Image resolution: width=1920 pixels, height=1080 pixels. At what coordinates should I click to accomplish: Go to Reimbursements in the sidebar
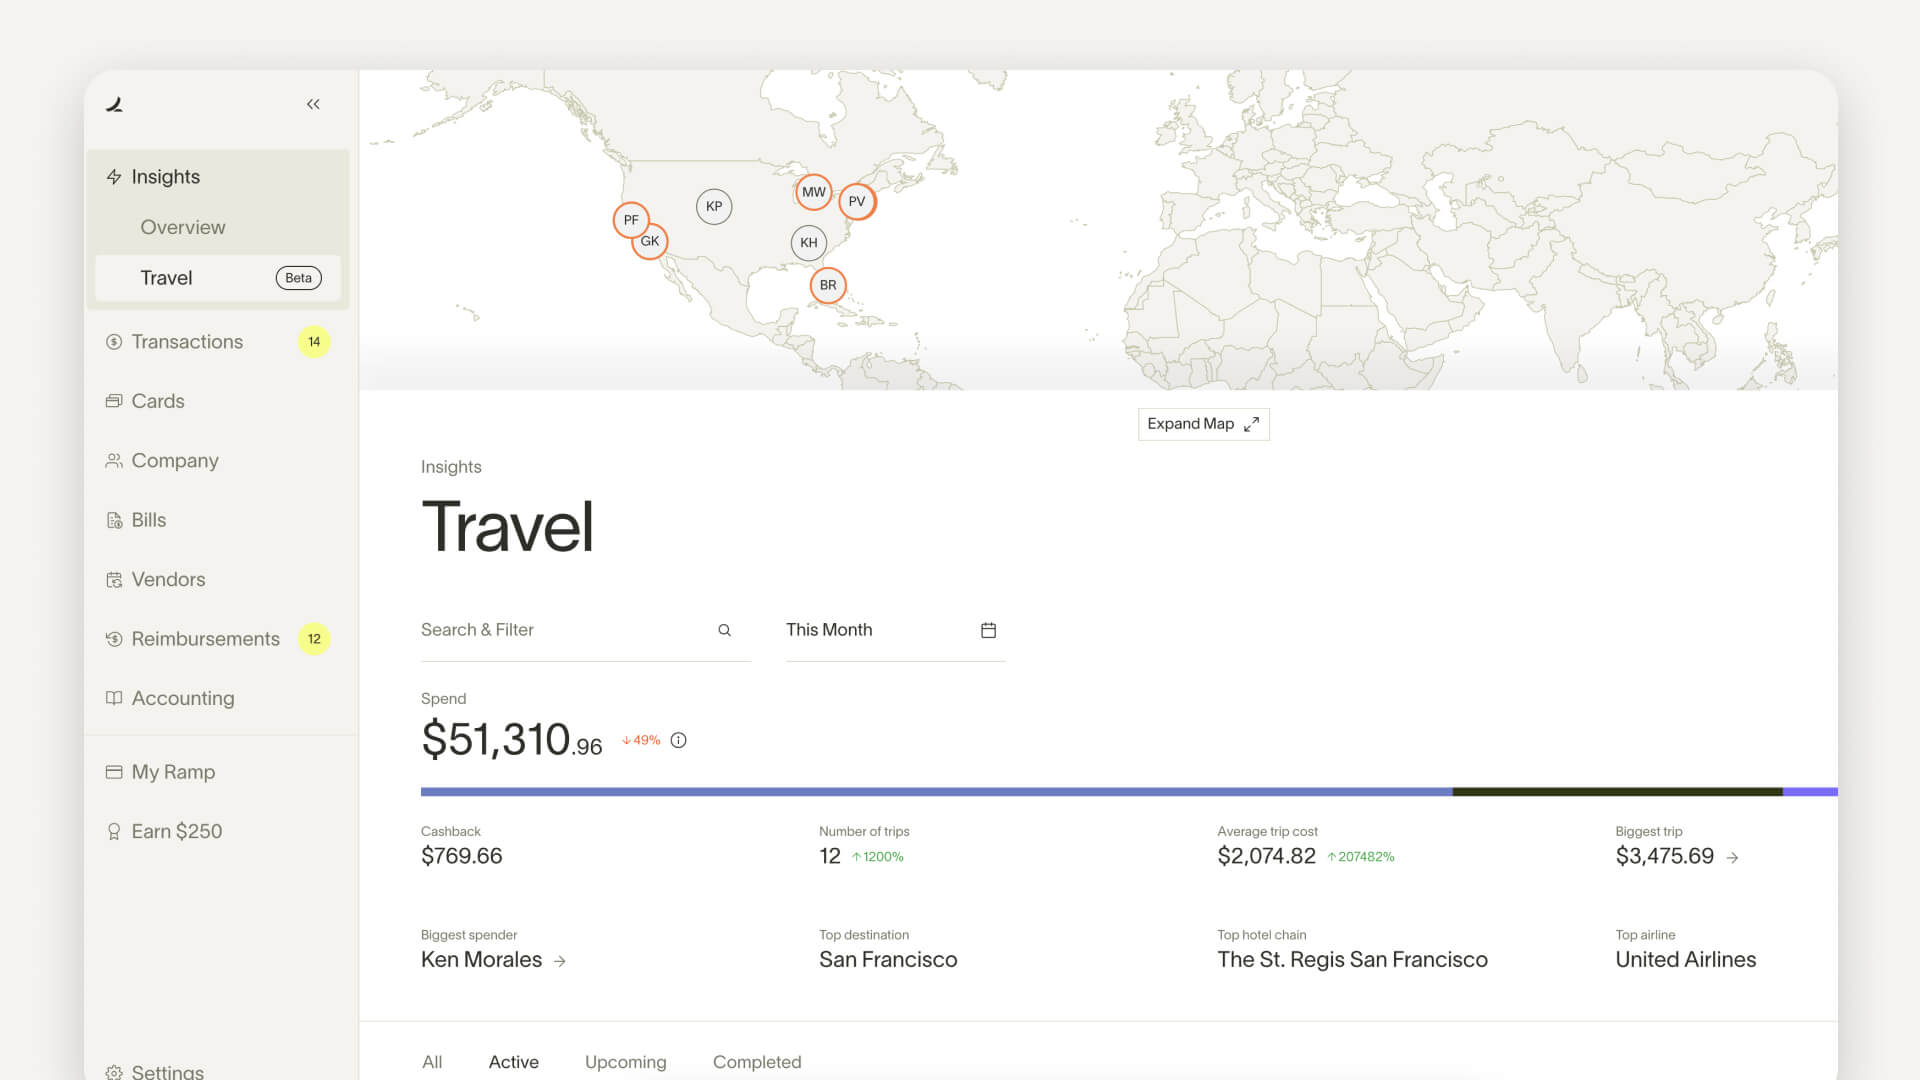coord(204,638)
